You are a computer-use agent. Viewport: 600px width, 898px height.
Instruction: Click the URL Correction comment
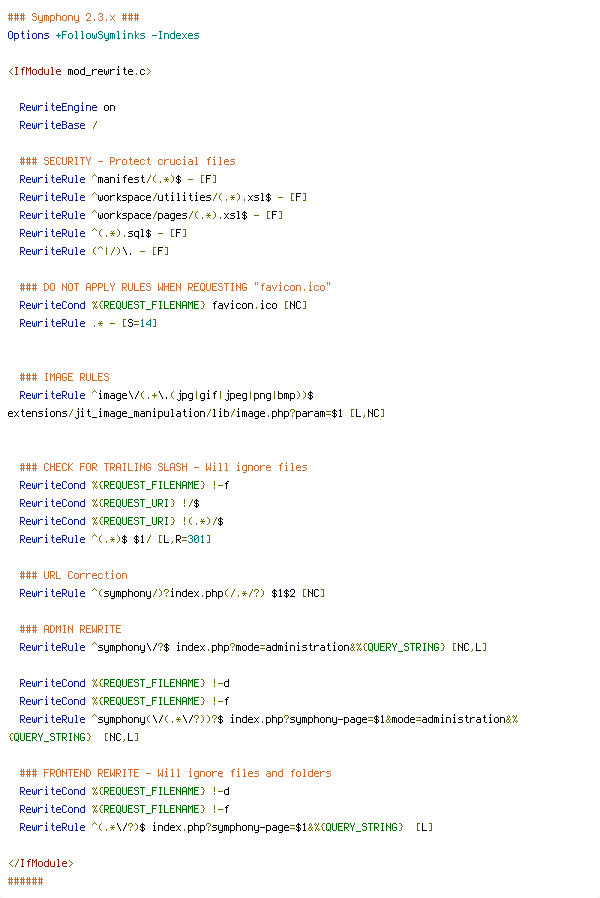coord(73,576)
